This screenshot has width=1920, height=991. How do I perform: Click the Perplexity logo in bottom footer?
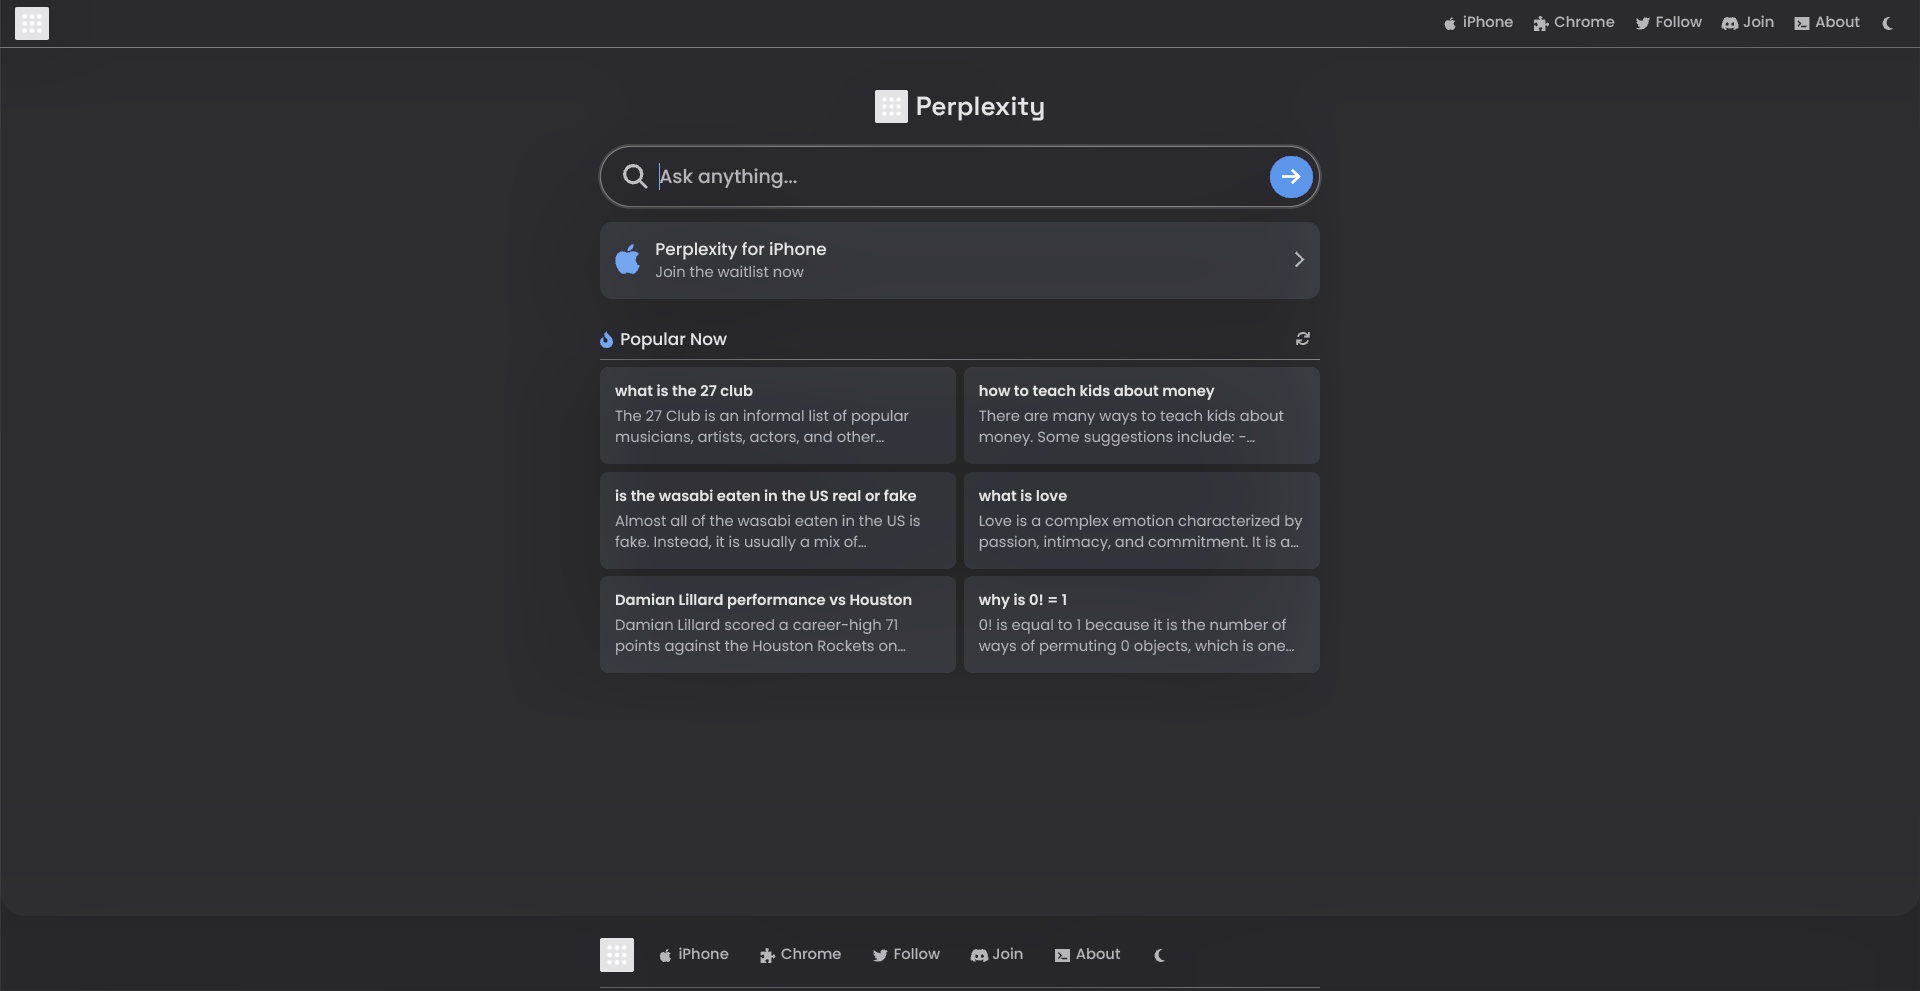(x=617, y=955)
